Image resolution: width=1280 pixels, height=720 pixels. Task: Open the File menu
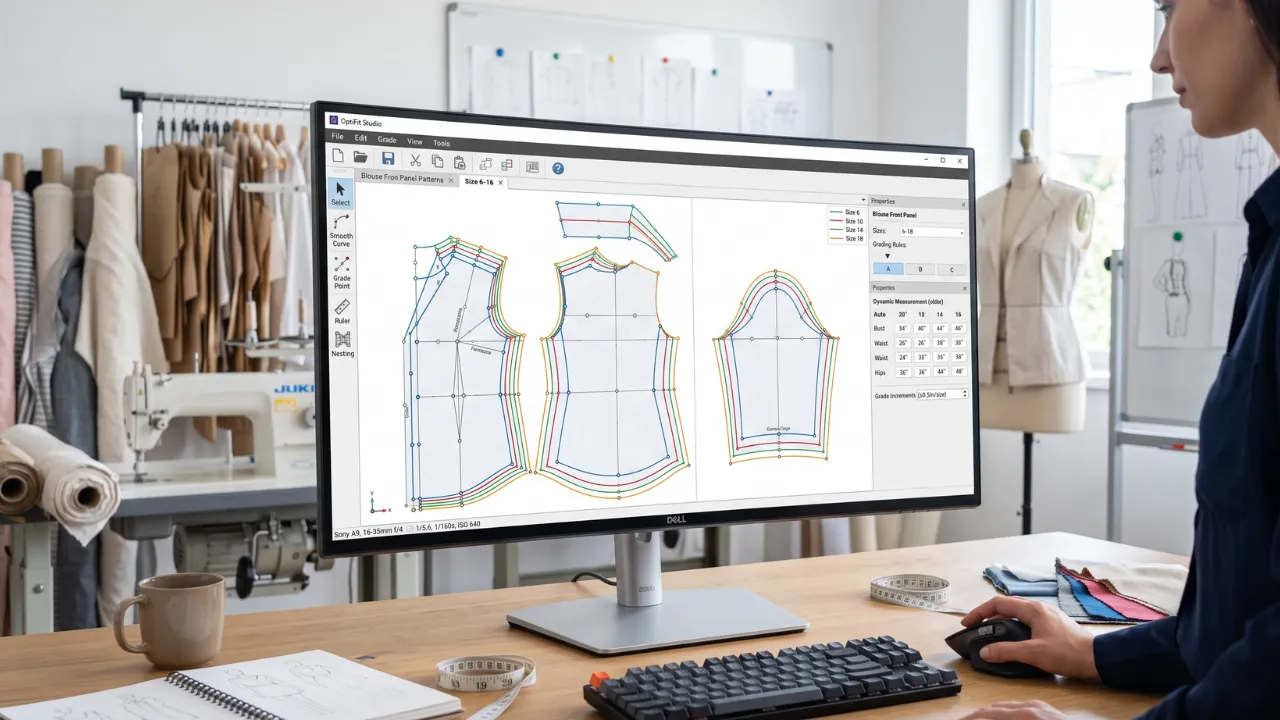pos(337,136)
